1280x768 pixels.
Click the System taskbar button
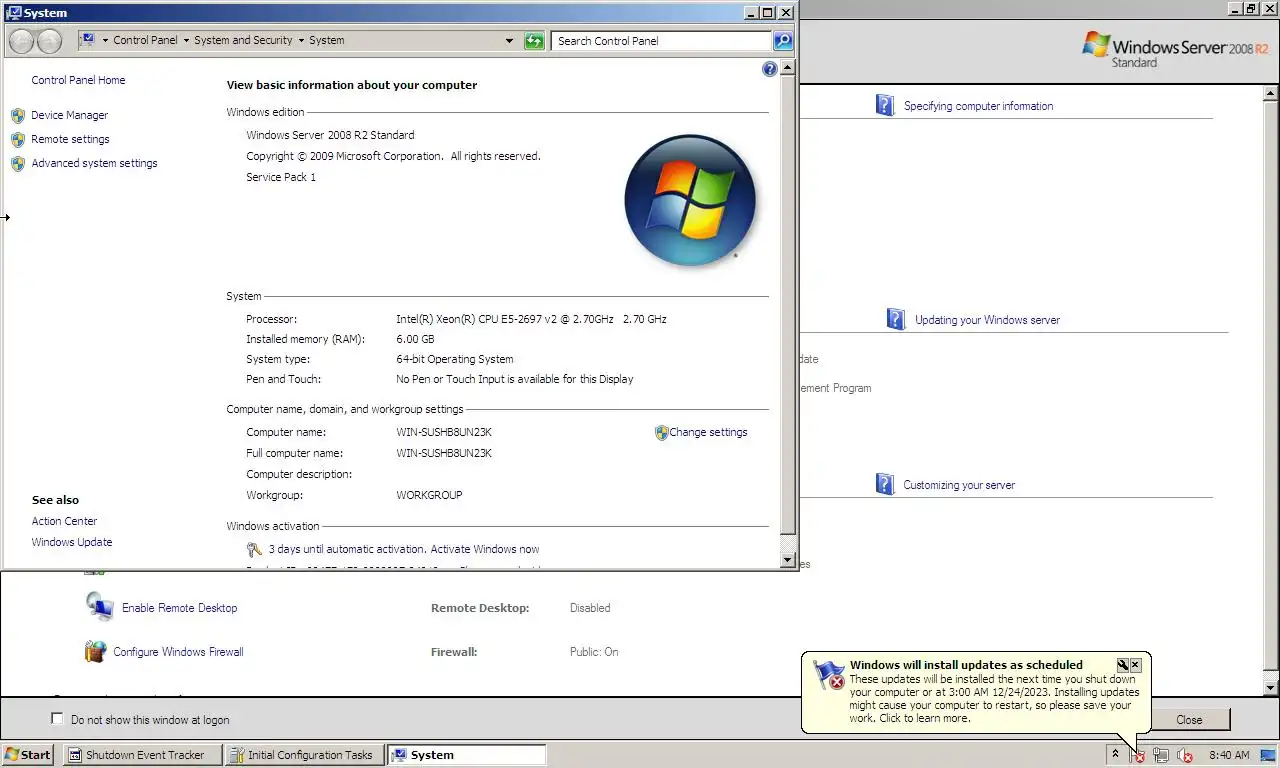click(466, 755)
